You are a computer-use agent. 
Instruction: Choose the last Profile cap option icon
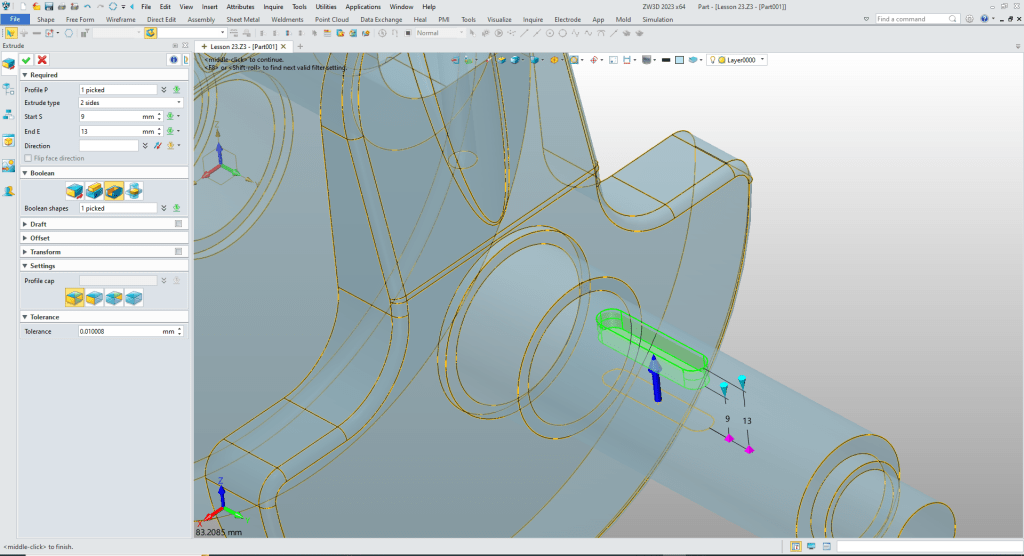click(x=134, y=297)
